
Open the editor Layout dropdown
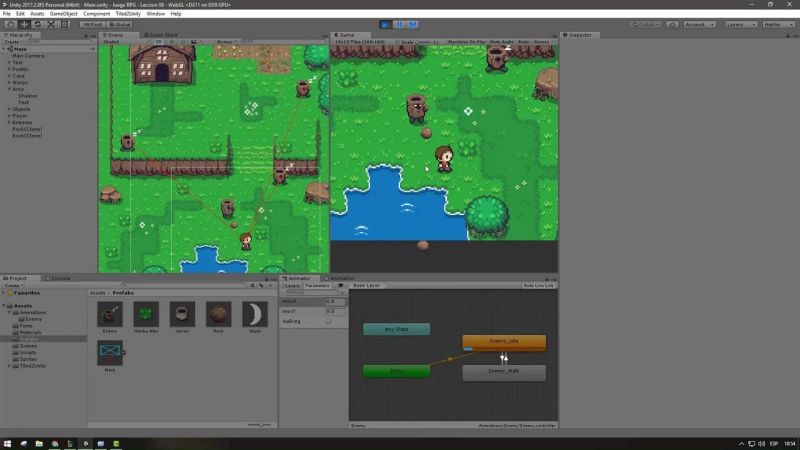point(778,24)
